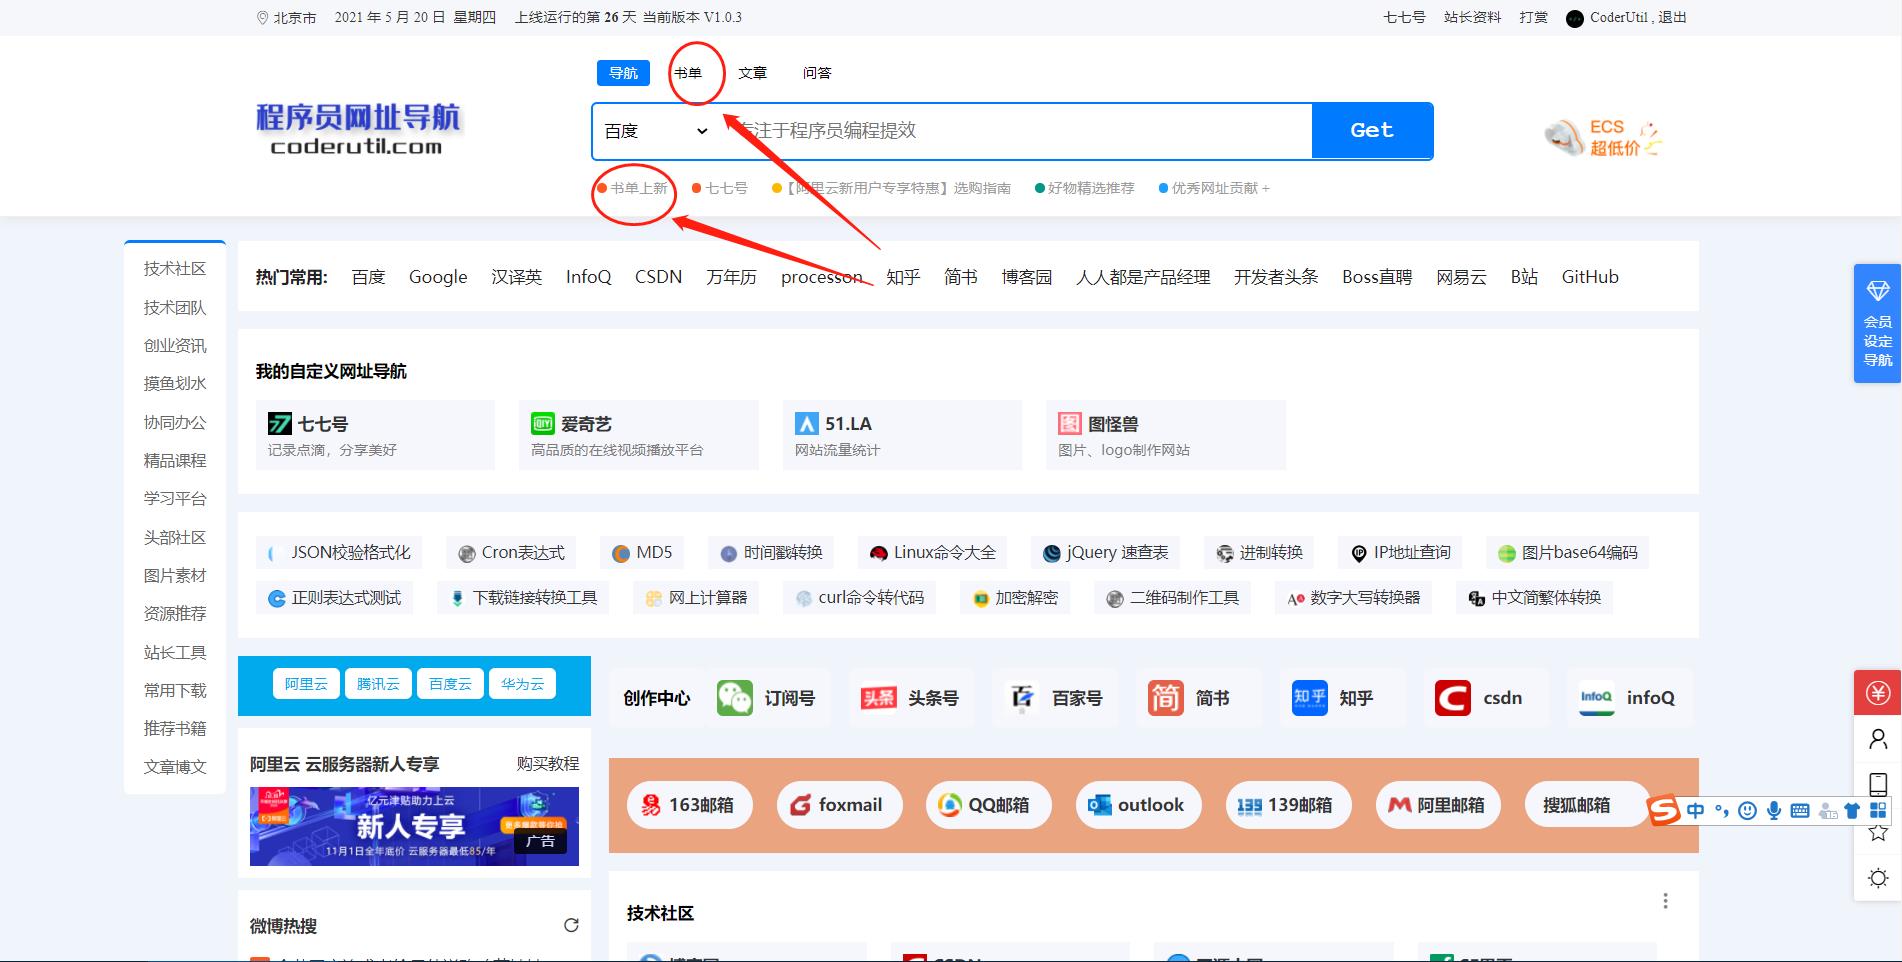
Task: Open infoQ in creation center row
Action: pyautogui.click(x=1628, y=698)
